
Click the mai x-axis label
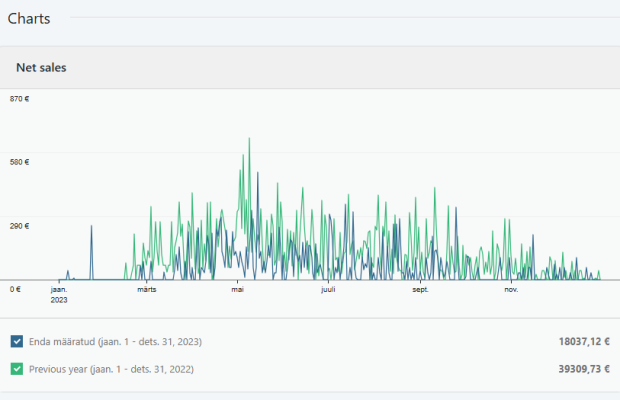coord(238,290)
